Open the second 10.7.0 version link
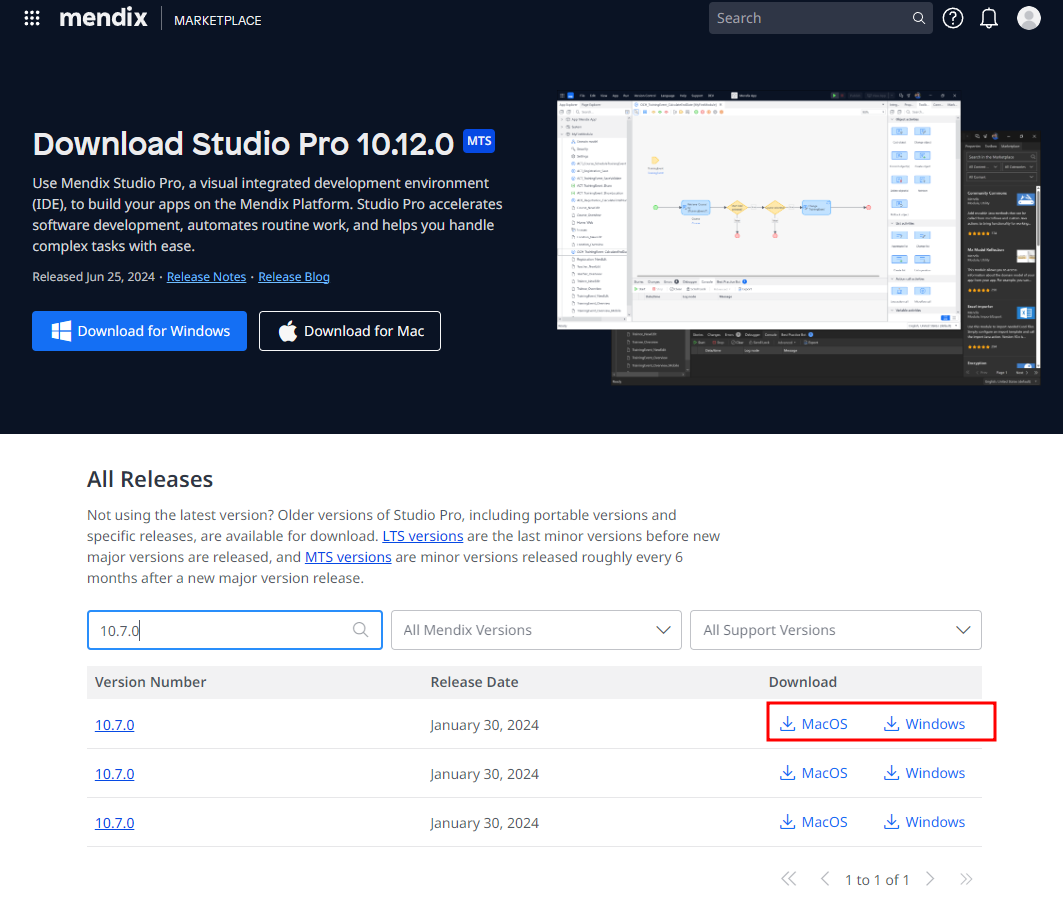The image size is (1063, 922). (115, 774)
